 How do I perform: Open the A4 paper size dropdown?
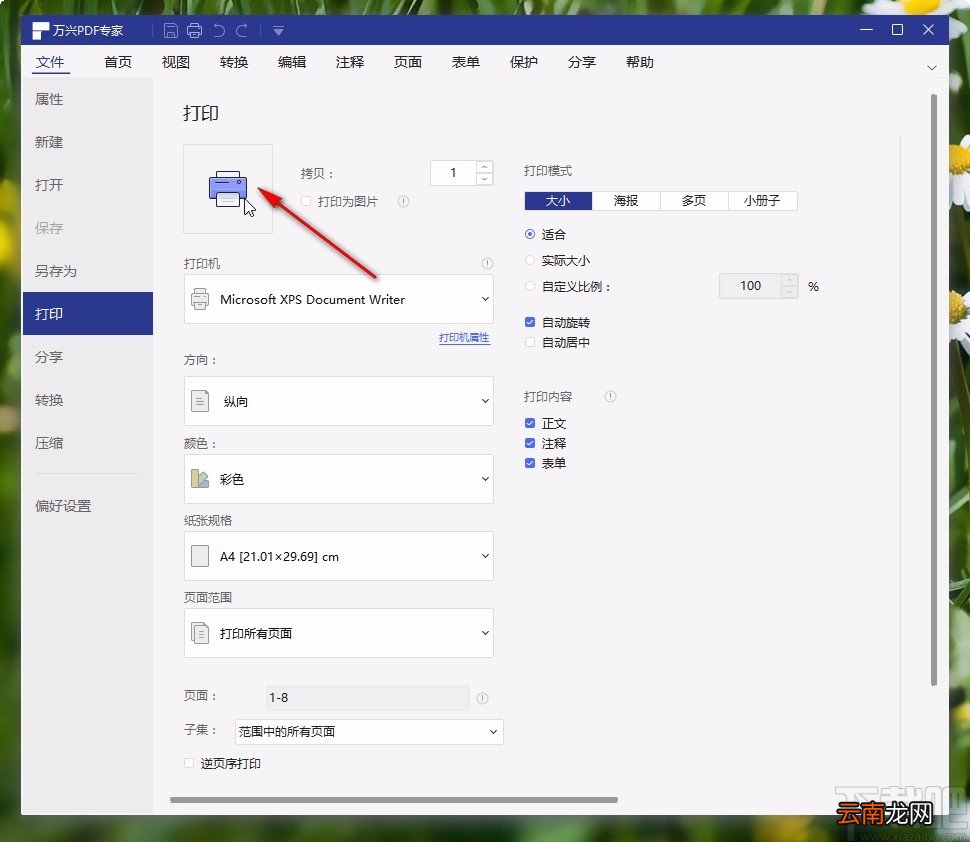pyautogui.click(x=338, y=556)
